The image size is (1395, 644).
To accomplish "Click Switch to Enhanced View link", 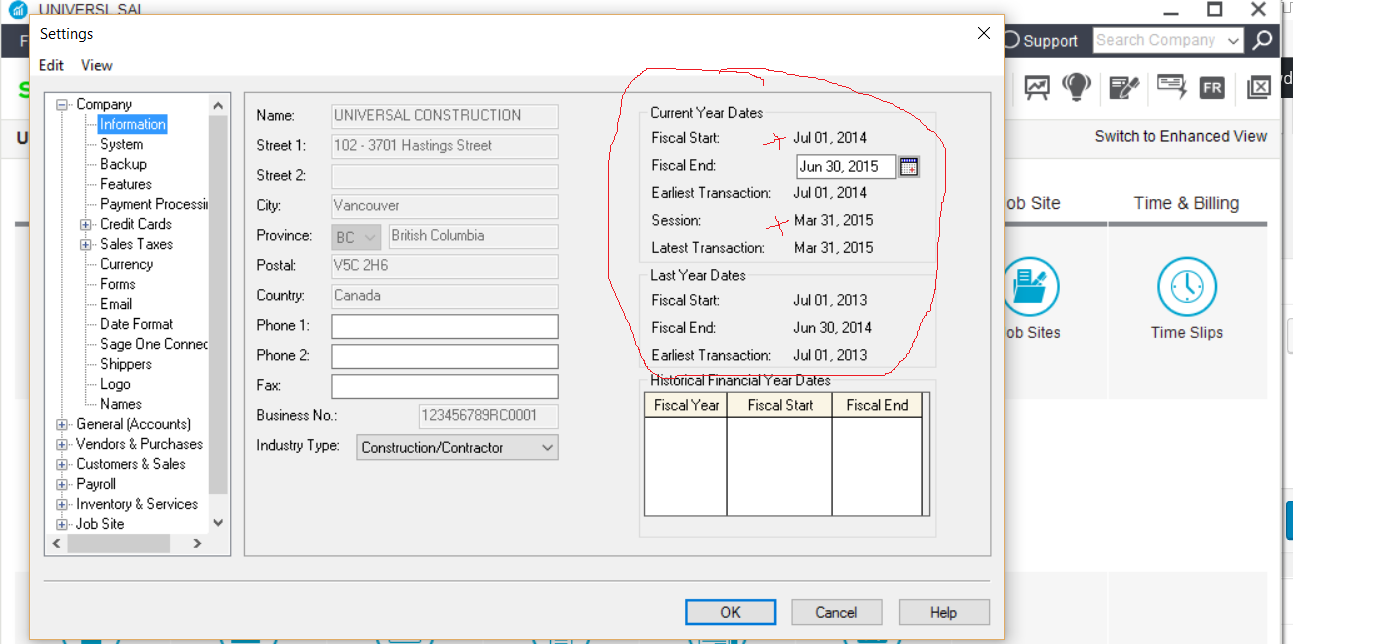I will [1181, 136].
